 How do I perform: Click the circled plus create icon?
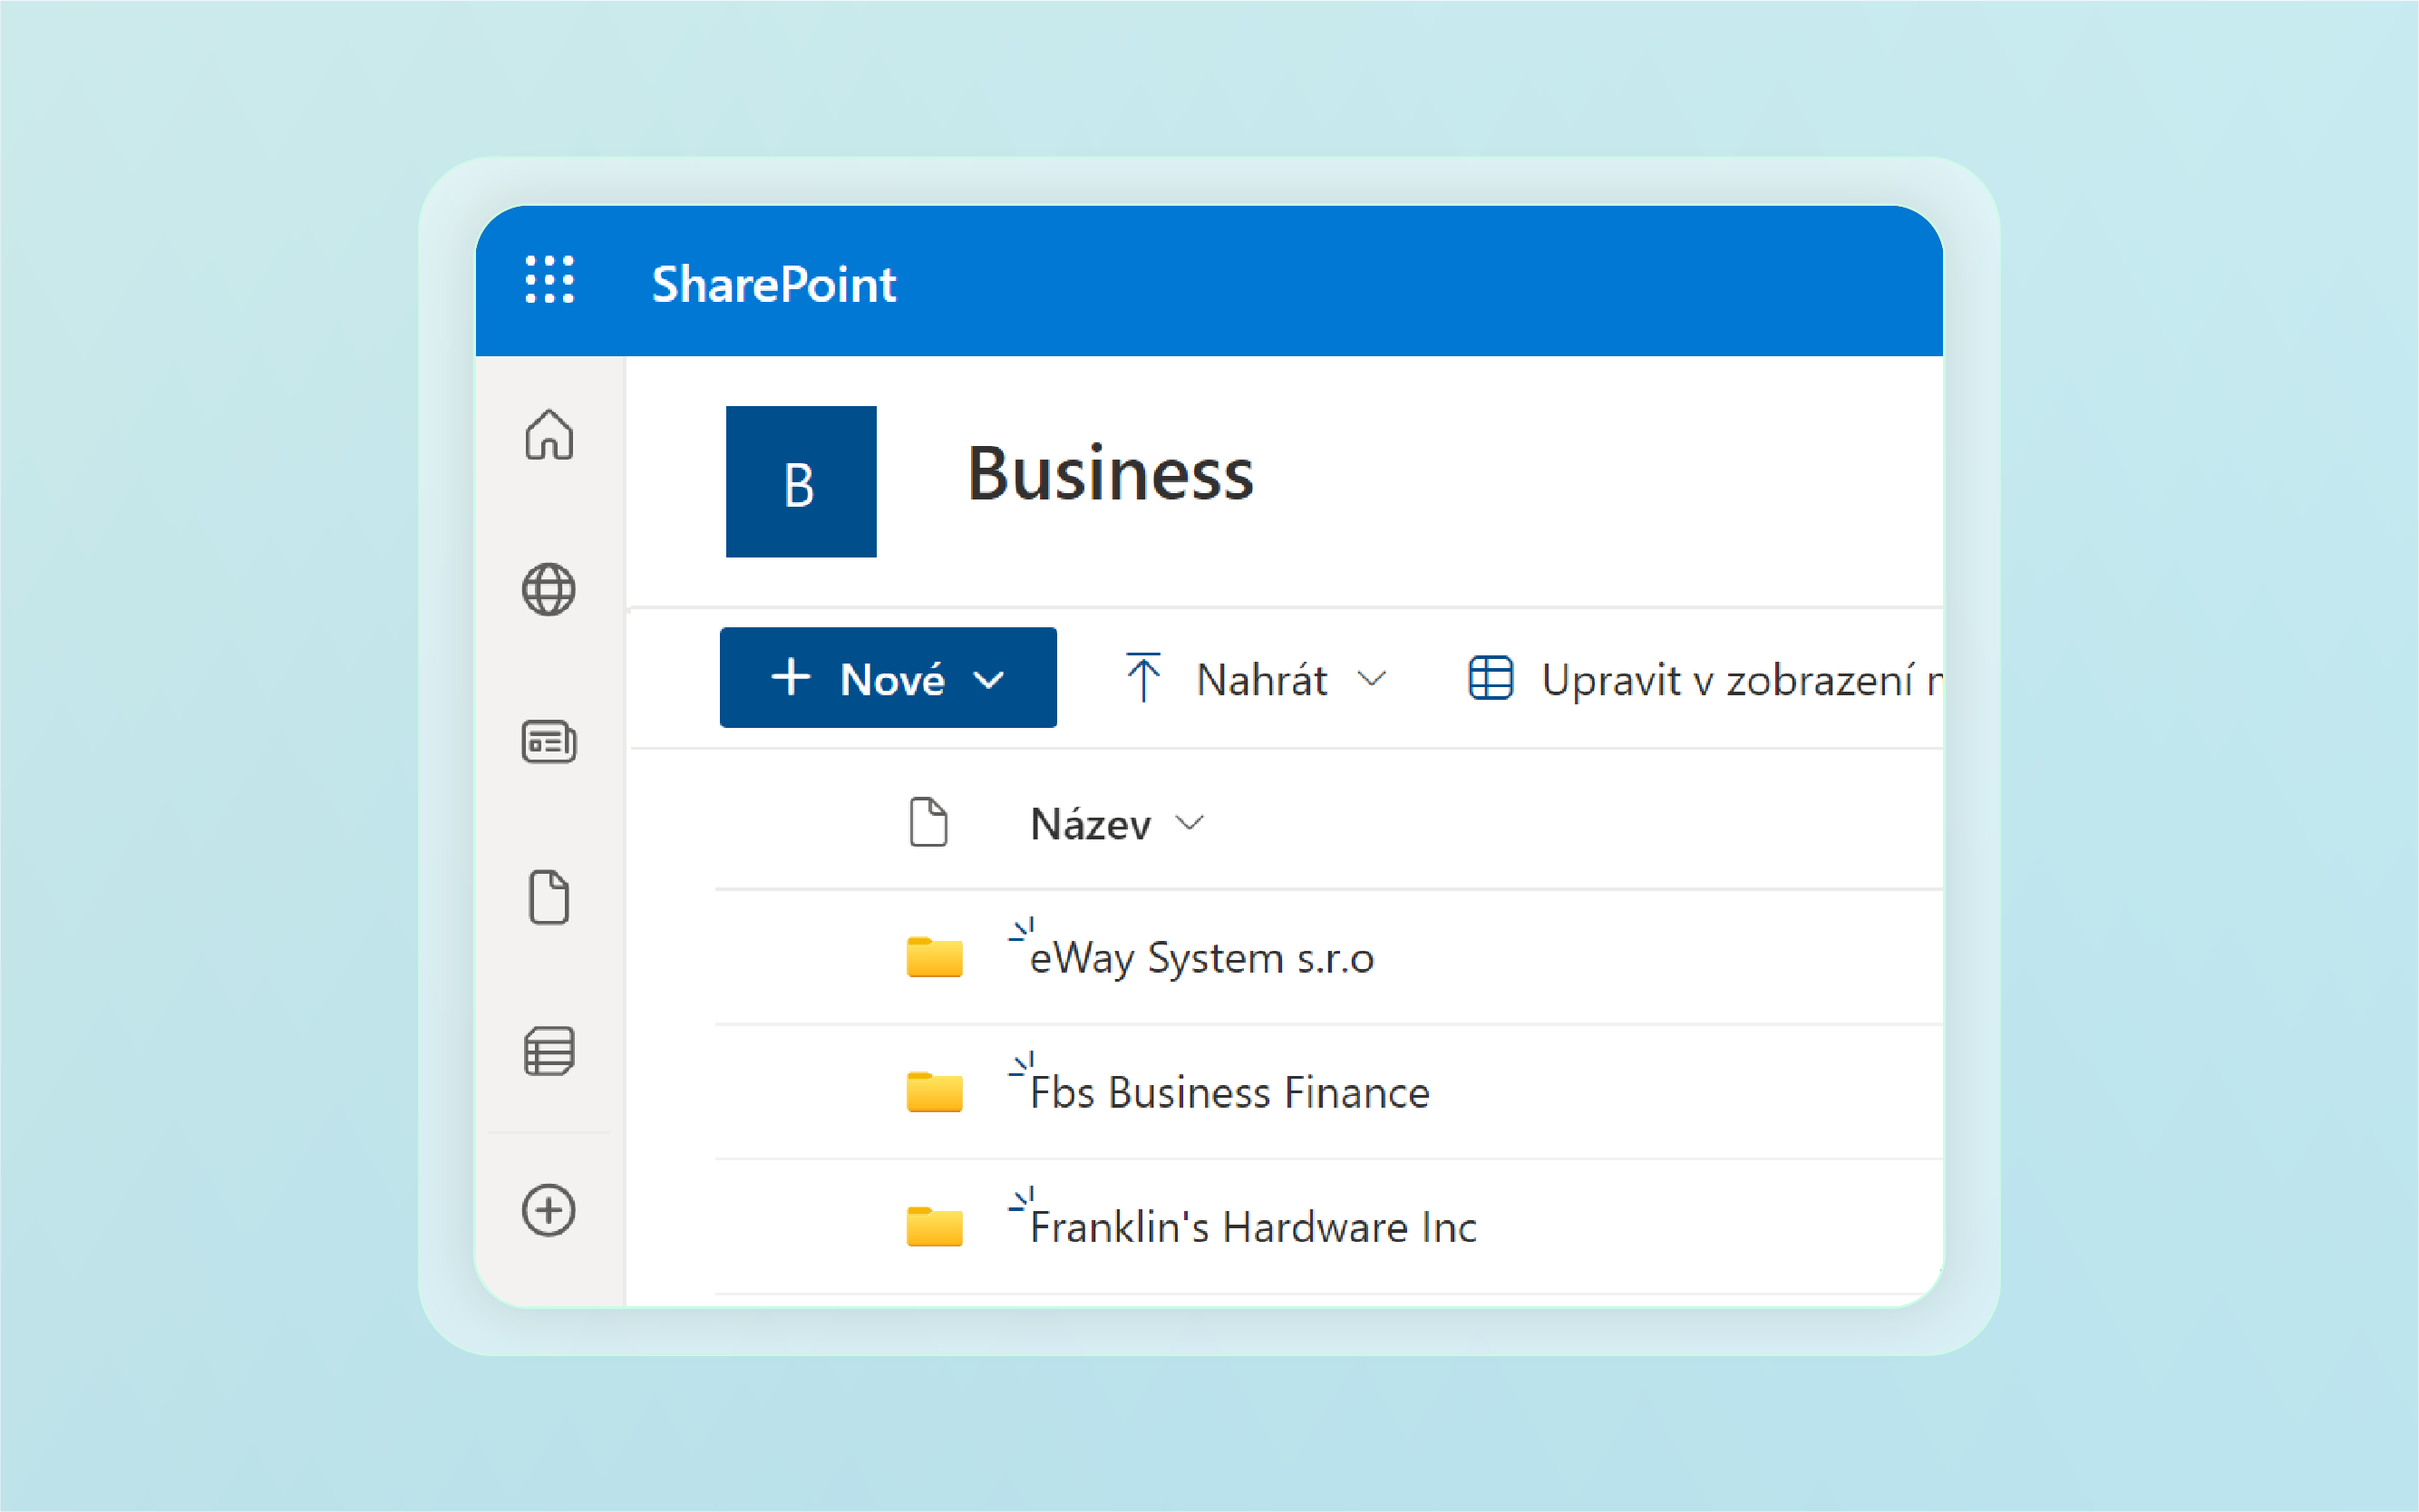[549, 1210]
